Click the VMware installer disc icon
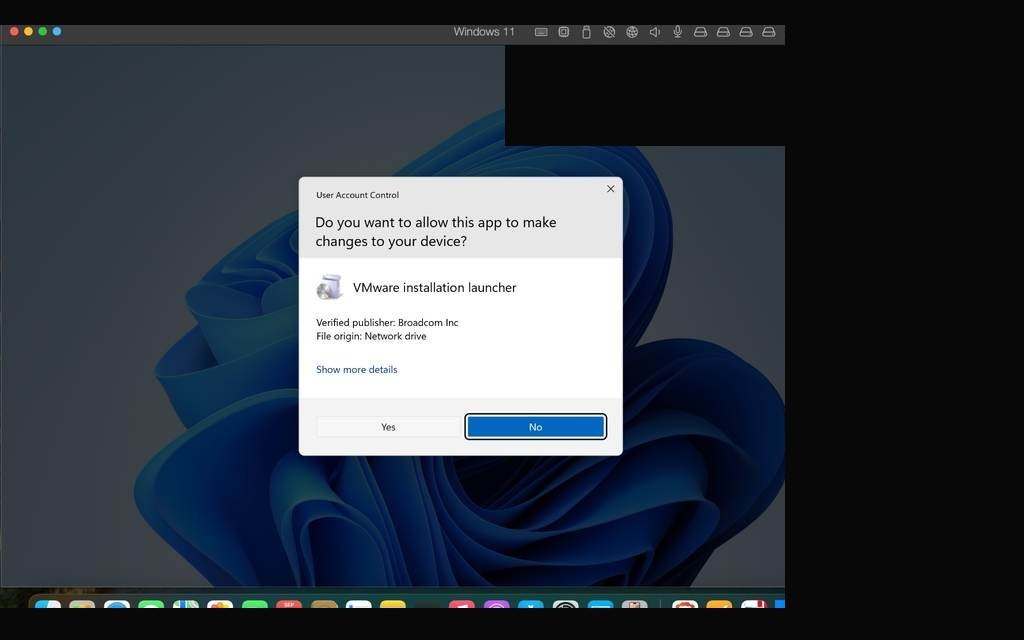Image resolution: width=1024 pixels, height=640 pixels. click(330, 287)
